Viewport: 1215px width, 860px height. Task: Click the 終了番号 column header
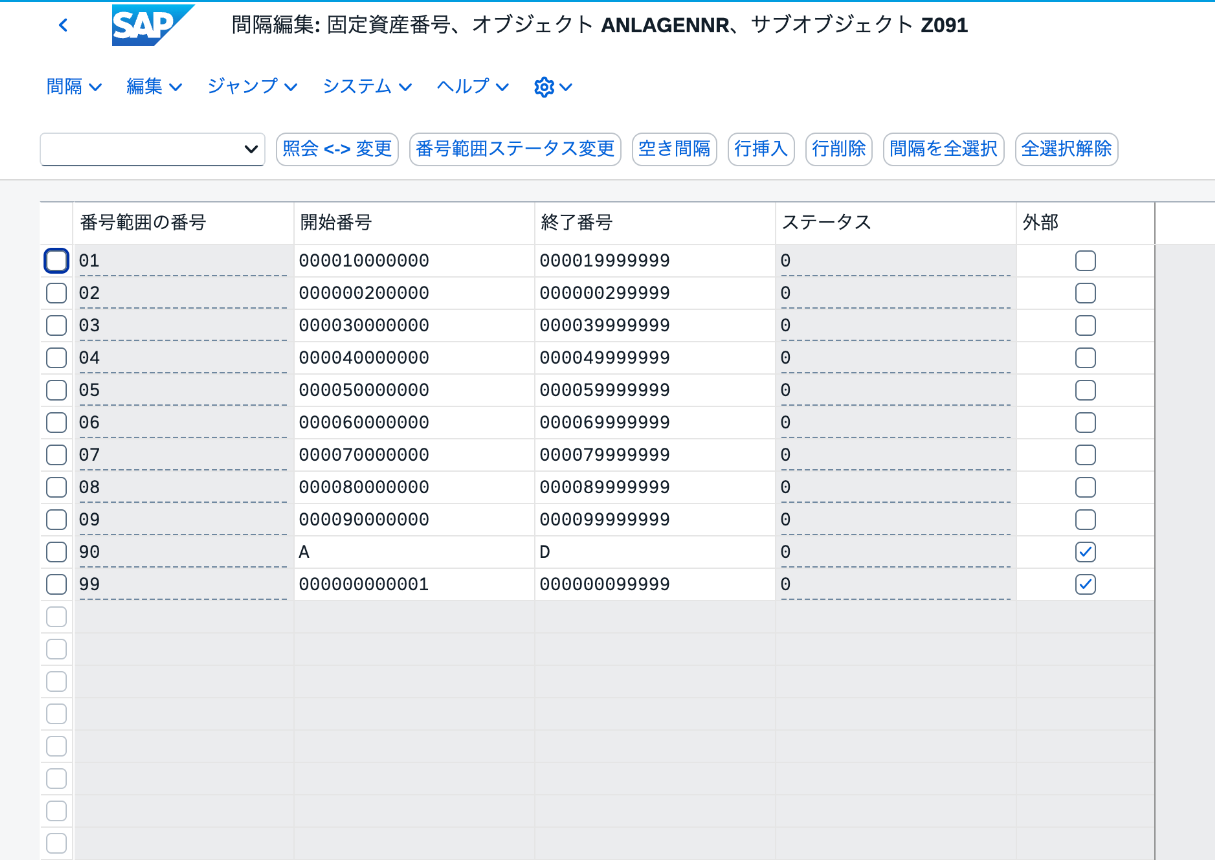[x=655, y=223]
